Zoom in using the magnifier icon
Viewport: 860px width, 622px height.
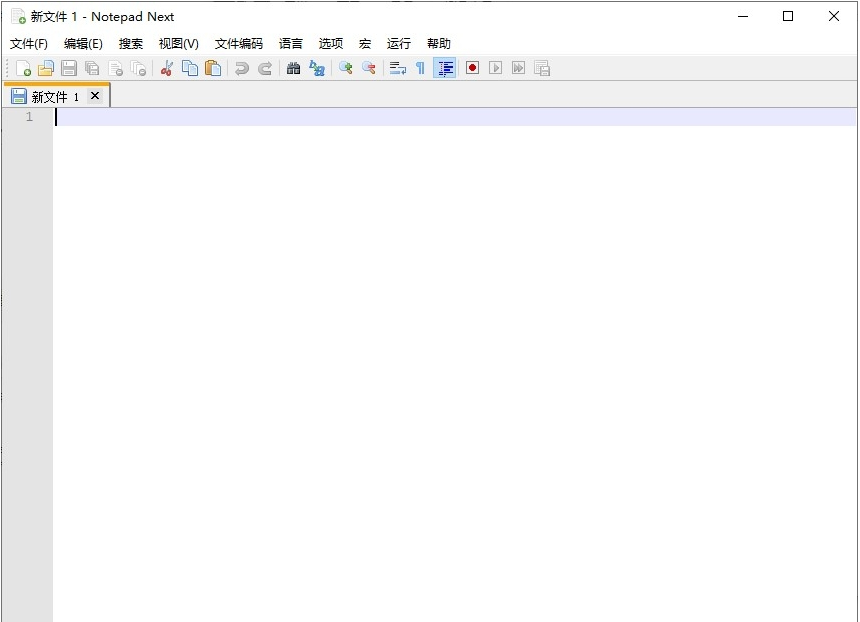[x=344, y=67]
